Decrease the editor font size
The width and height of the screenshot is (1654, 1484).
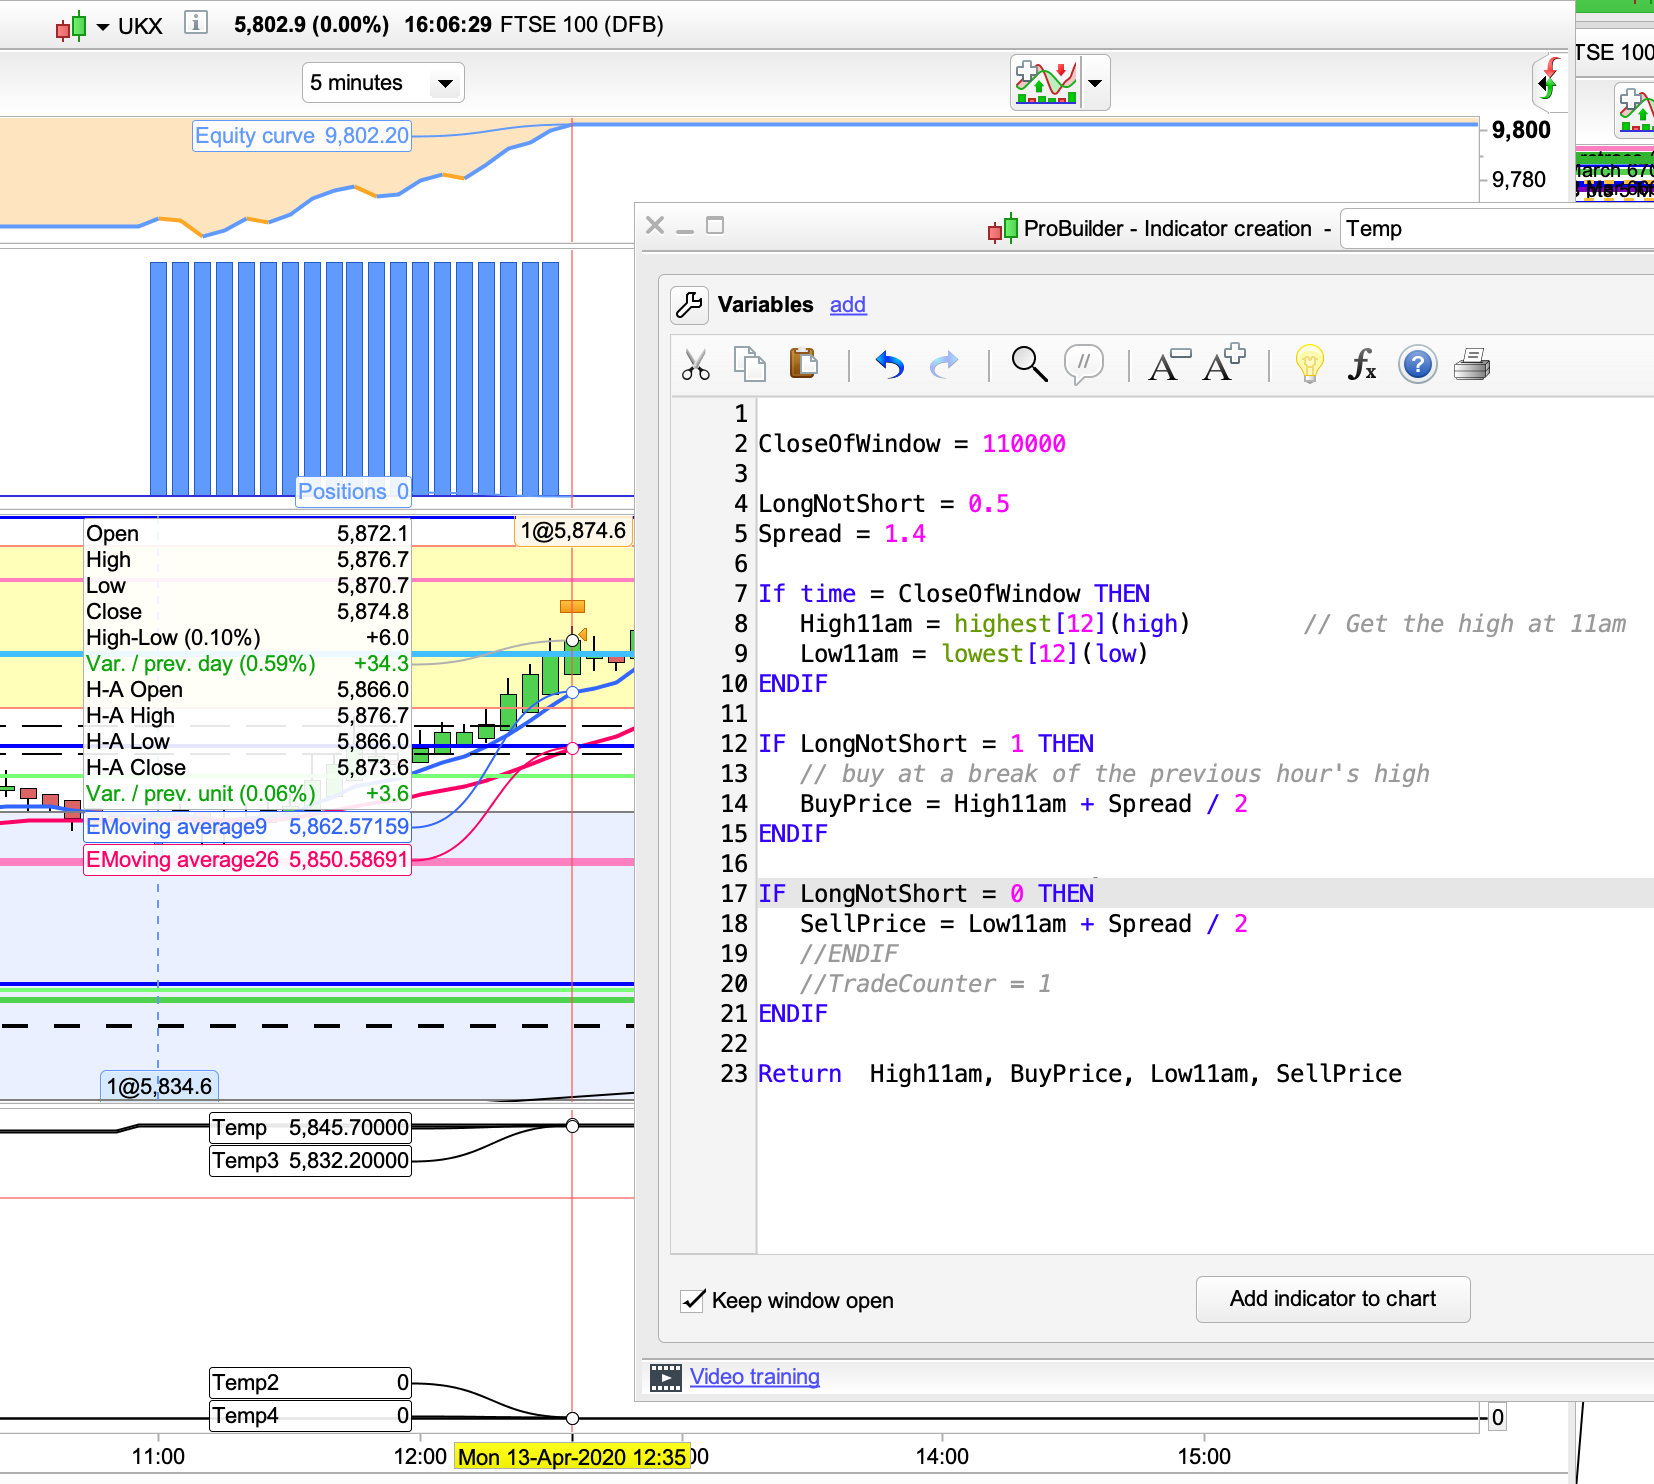[1168, 365]
